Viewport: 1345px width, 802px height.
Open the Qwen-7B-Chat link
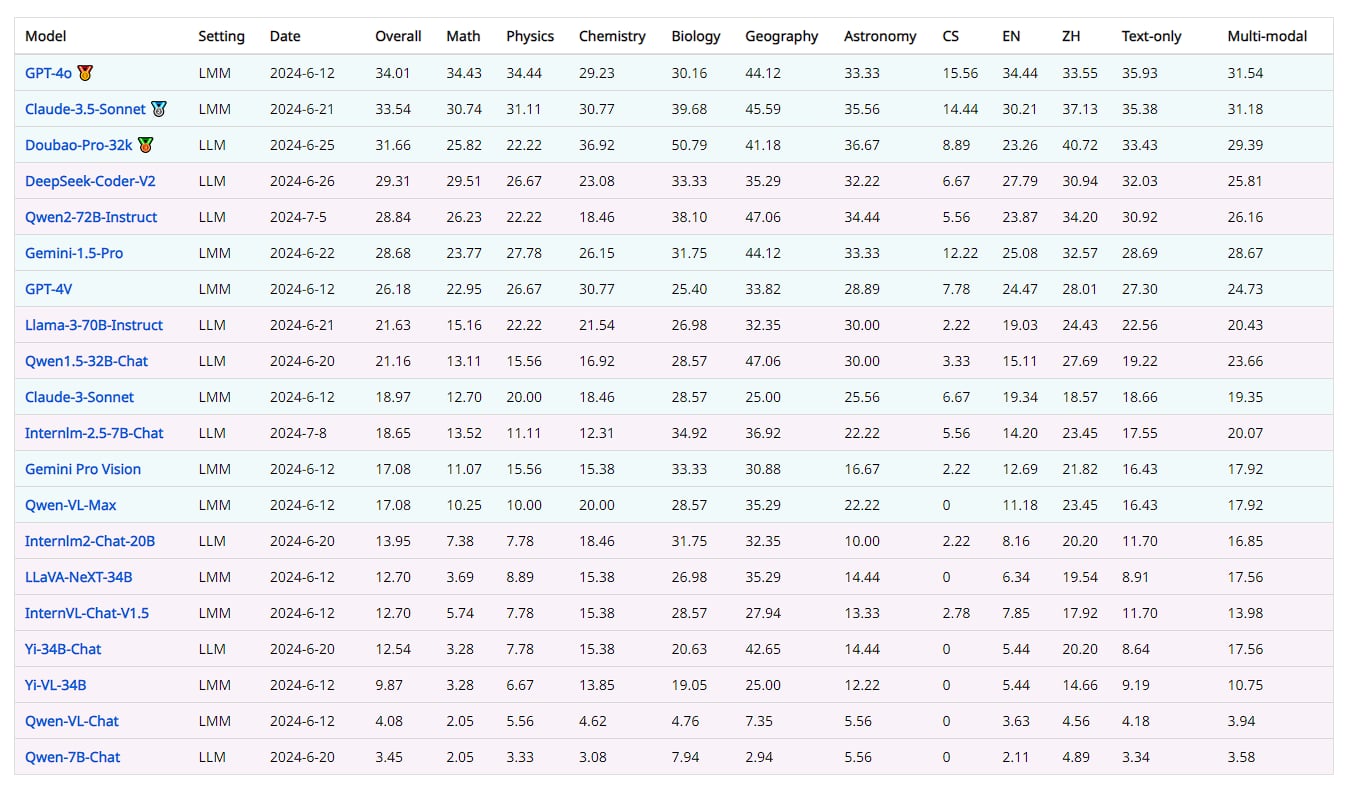[72, 757]
